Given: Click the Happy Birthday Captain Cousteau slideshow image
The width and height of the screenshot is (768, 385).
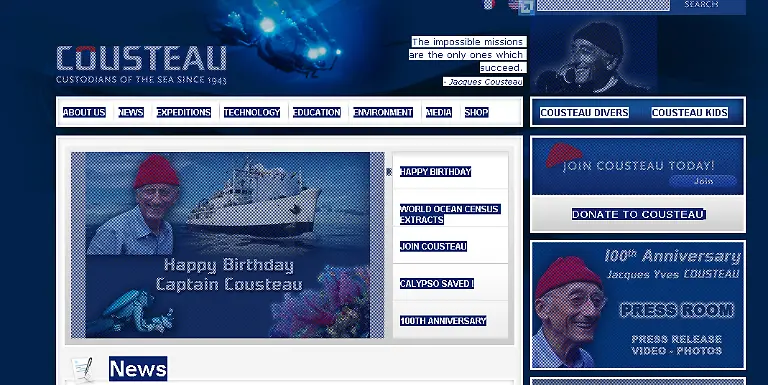Looking at the screenshot, I should (228, 245).
